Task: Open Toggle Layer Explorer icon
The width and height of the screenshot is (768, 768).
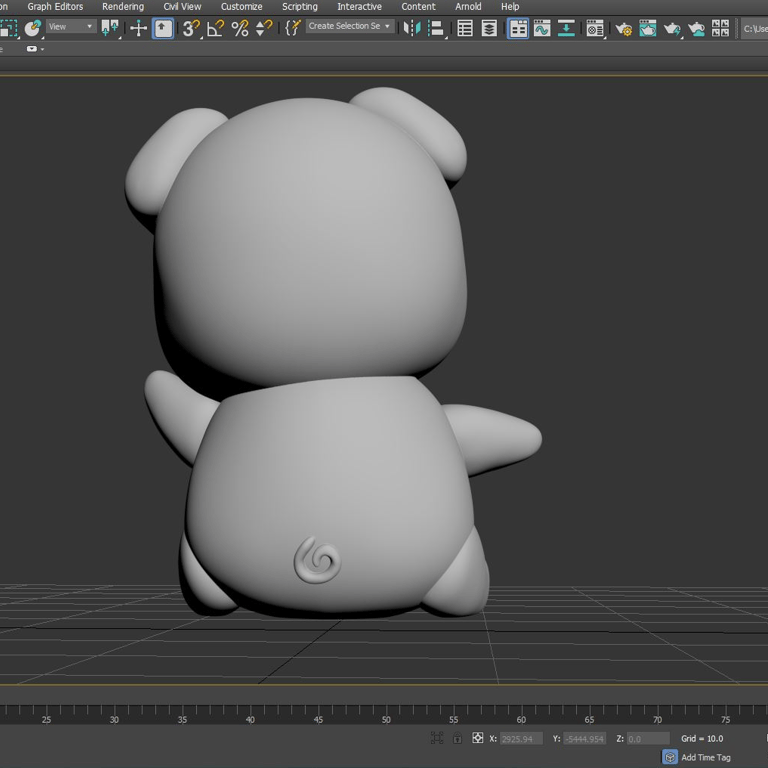Action: 489,28
